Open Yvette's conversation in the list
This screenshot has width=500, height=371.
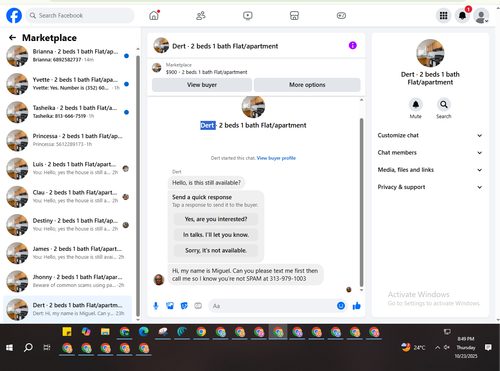click(x=68, y=84)
